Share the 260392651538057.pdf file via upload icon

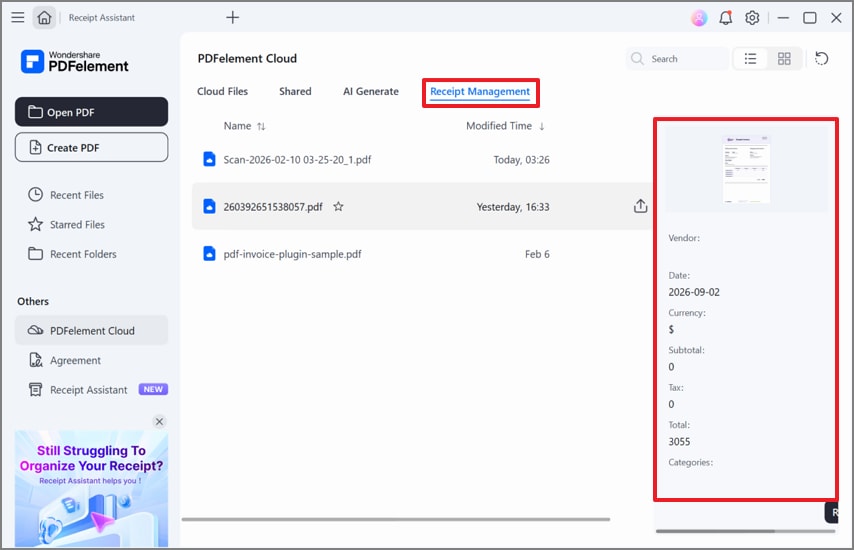(640, 206)
